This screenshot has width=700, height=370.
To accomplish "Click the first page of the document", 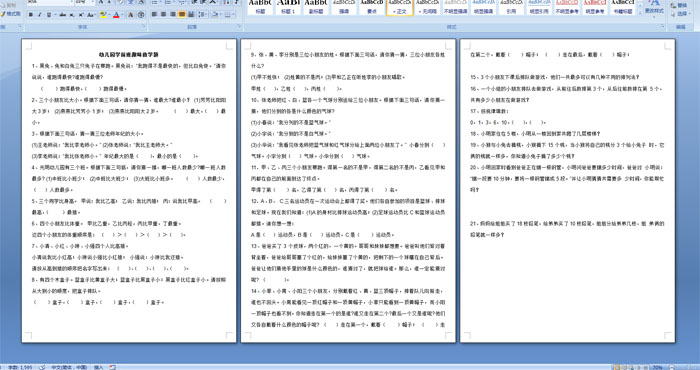I will click(129, 191).
